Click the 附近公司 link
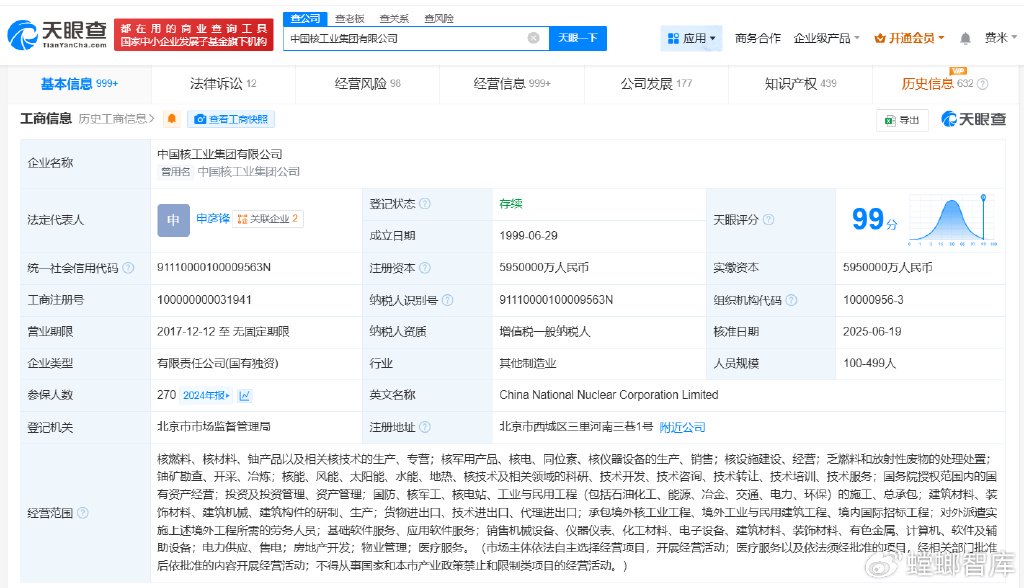Image resolution: width=1024 pixels, height=588 pixels. [x=682, y=427]
